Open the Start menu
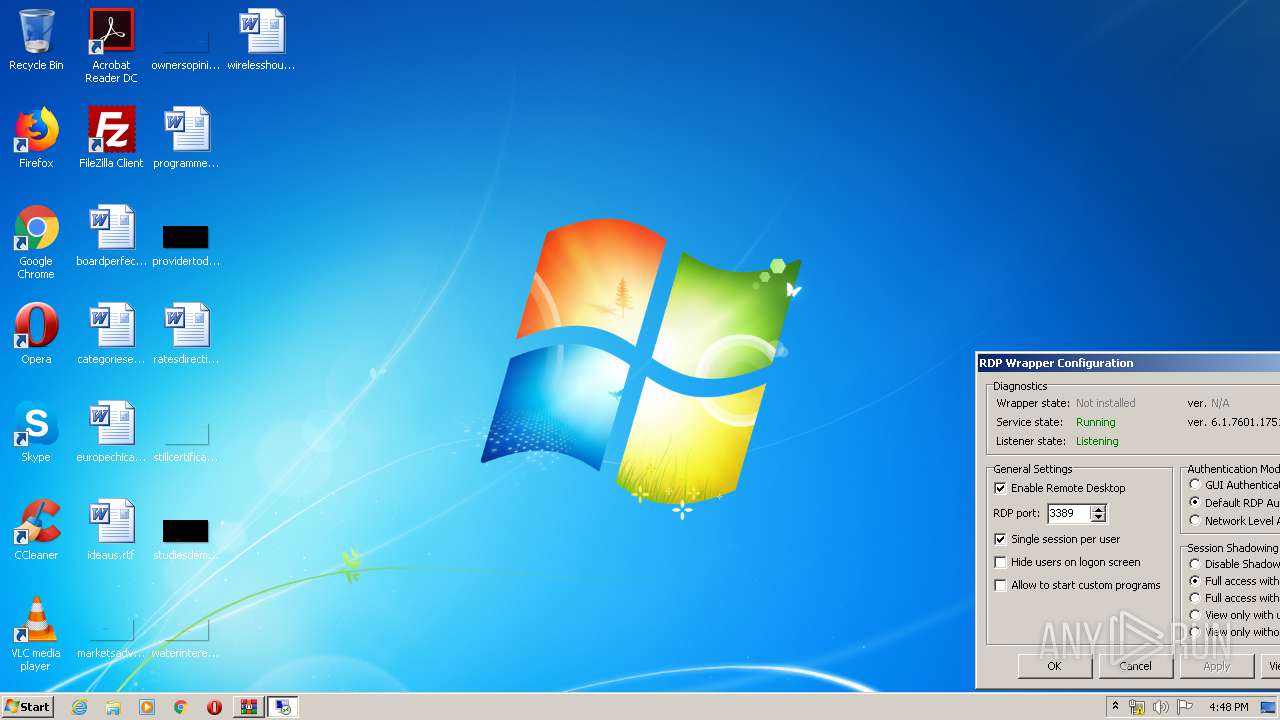Image resolution: width=1280 pixels, height=720 pixels. click(28, 707)
